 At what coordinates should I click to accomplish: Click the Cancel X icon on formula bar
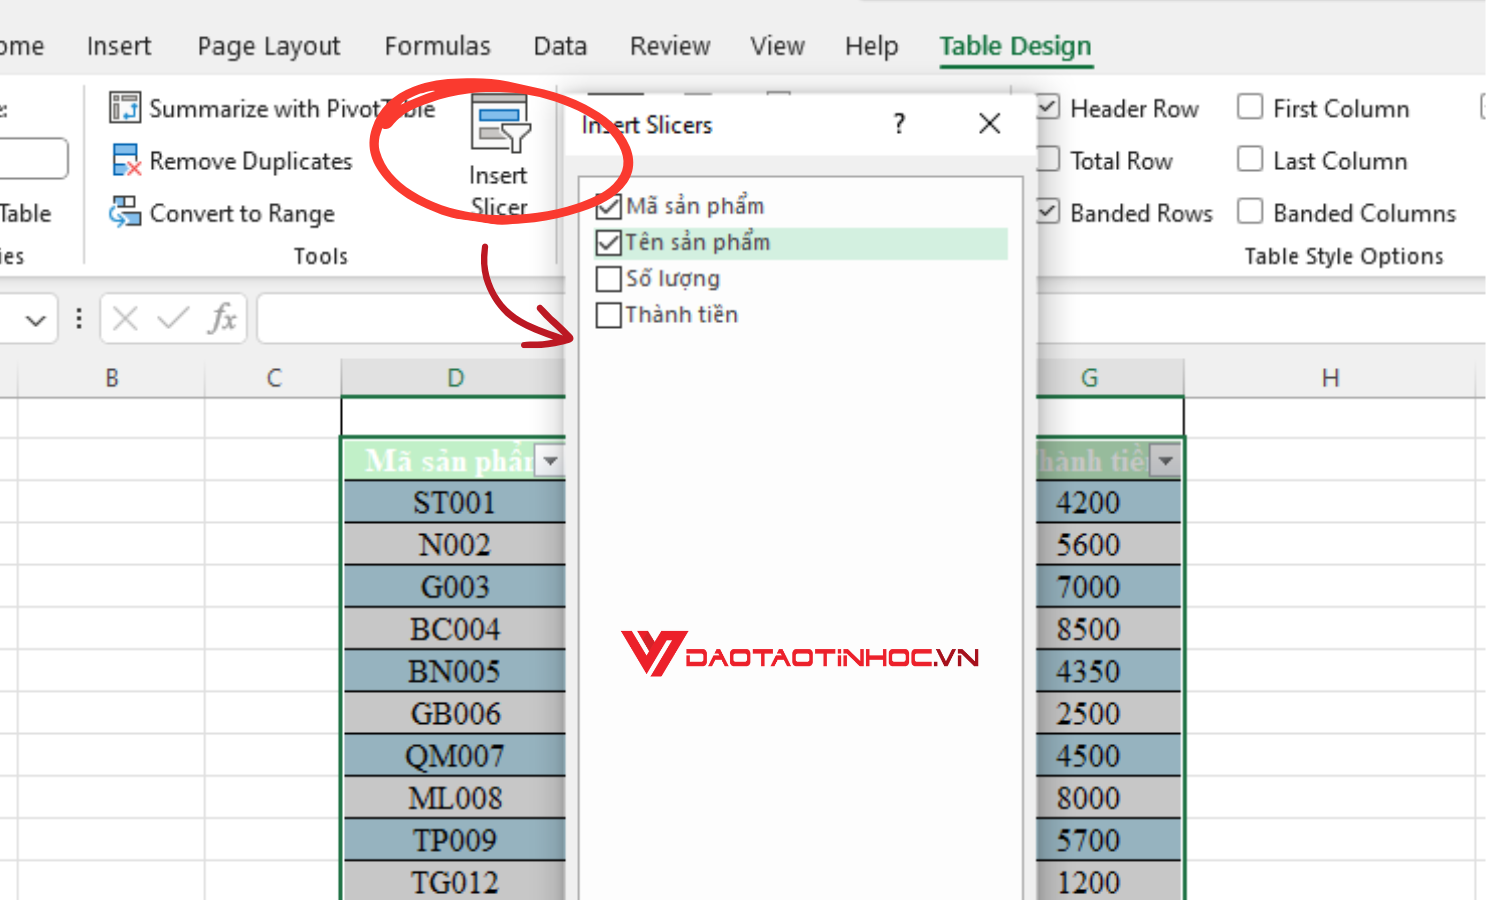(124, 318)
